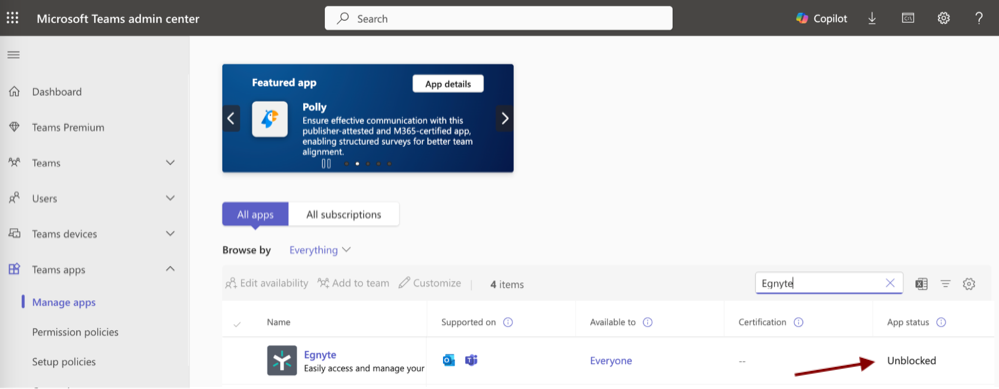Click Edit availability button
Screen dimensions: 999x389
click(266, 283)
